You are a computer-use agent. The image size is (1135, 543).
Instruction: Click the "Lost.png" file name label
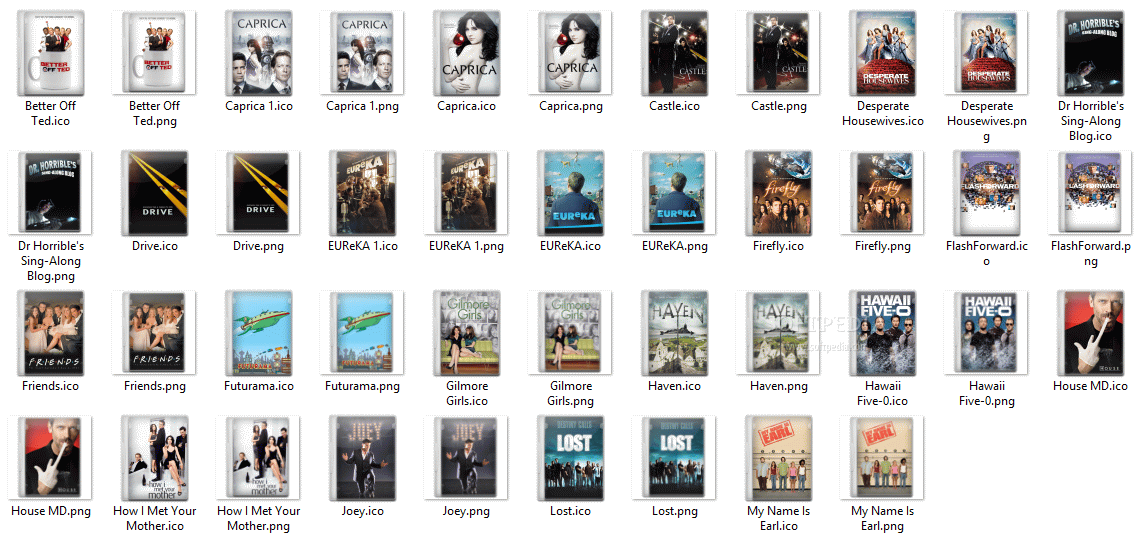[x=675, y=512]
